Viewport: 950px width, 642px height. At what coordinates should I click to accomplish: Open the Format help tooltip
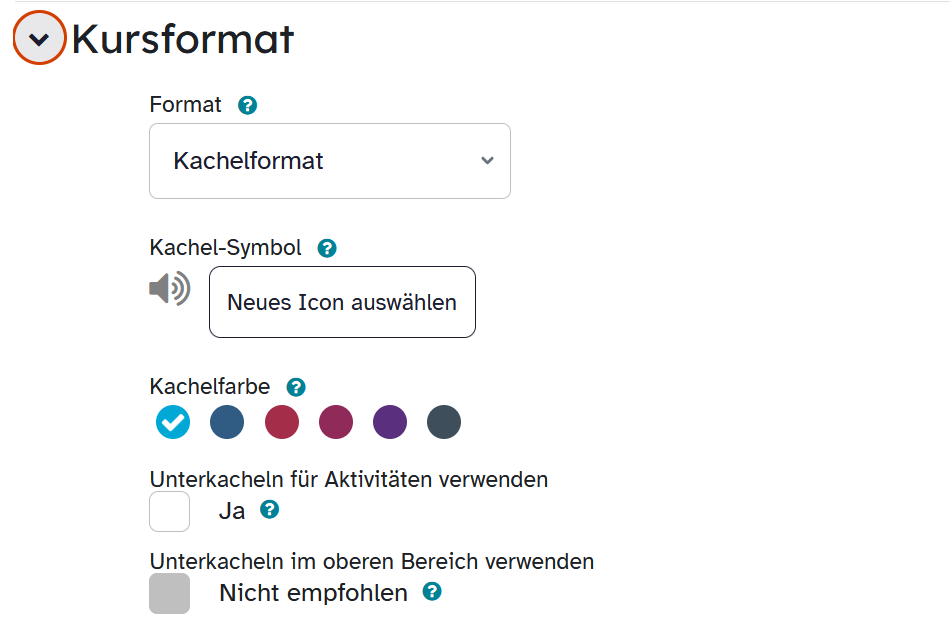(246, 104)
